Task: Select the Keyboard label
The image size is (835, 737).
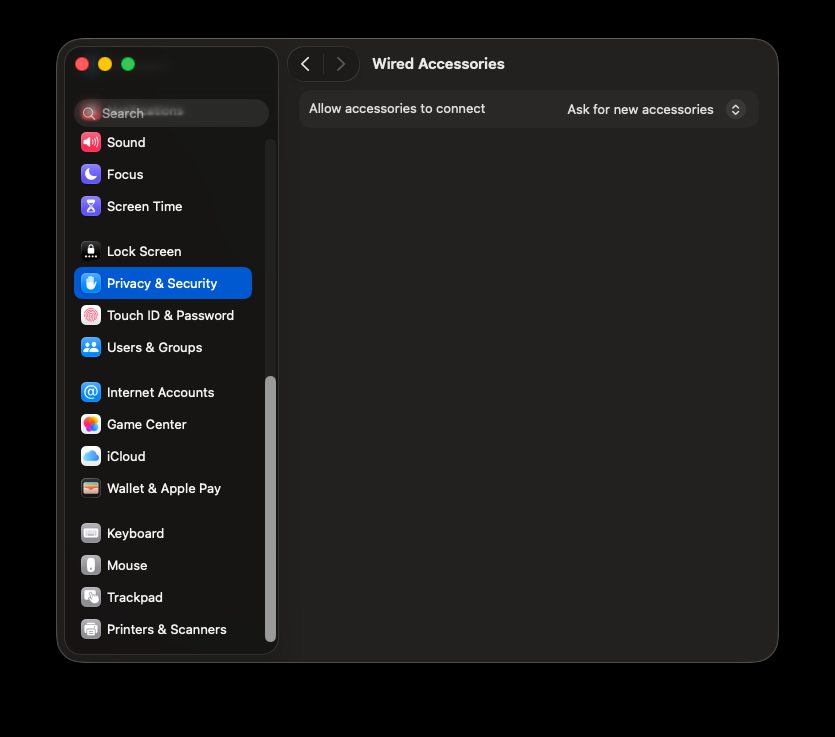Action: click(x=136, y=533)
